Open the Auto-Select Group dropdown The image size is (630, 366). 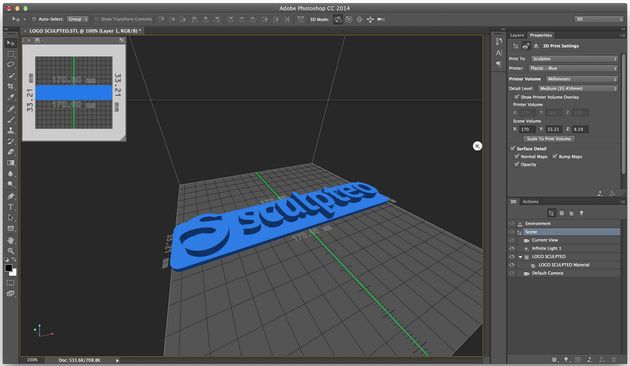click(78, 19)
